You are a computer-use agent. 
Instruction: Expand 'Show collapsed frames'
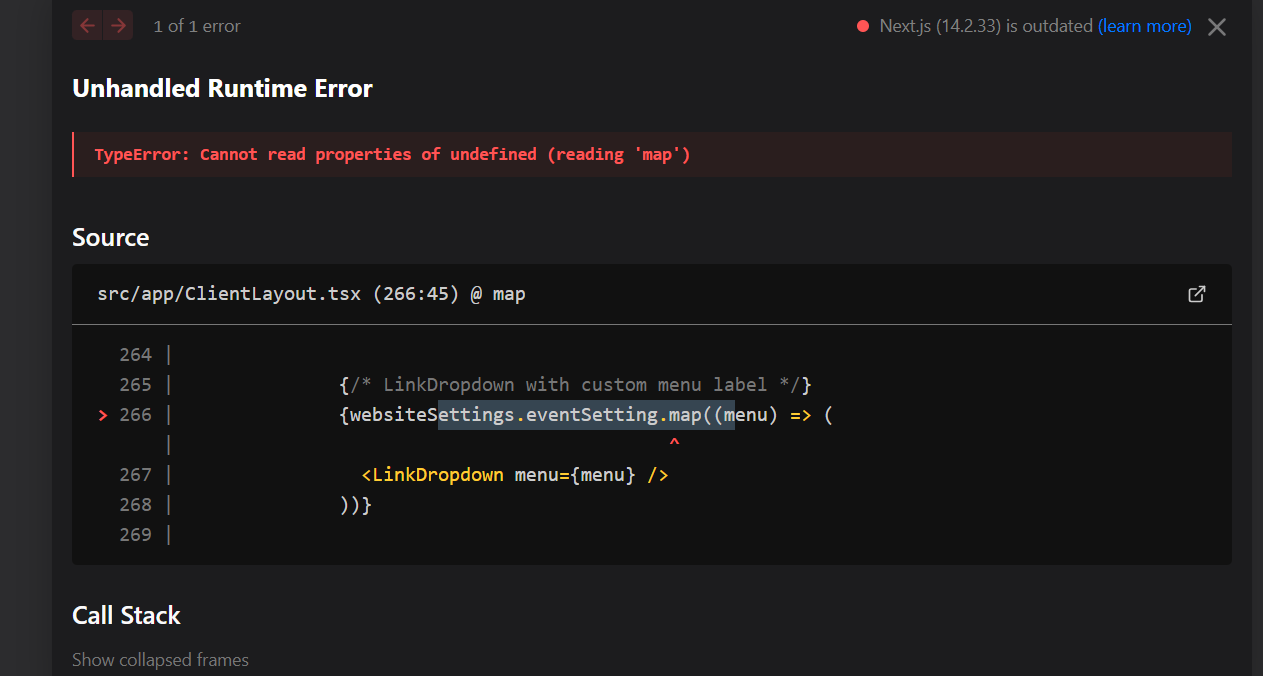pyautogui.click(x=160, y=660)
